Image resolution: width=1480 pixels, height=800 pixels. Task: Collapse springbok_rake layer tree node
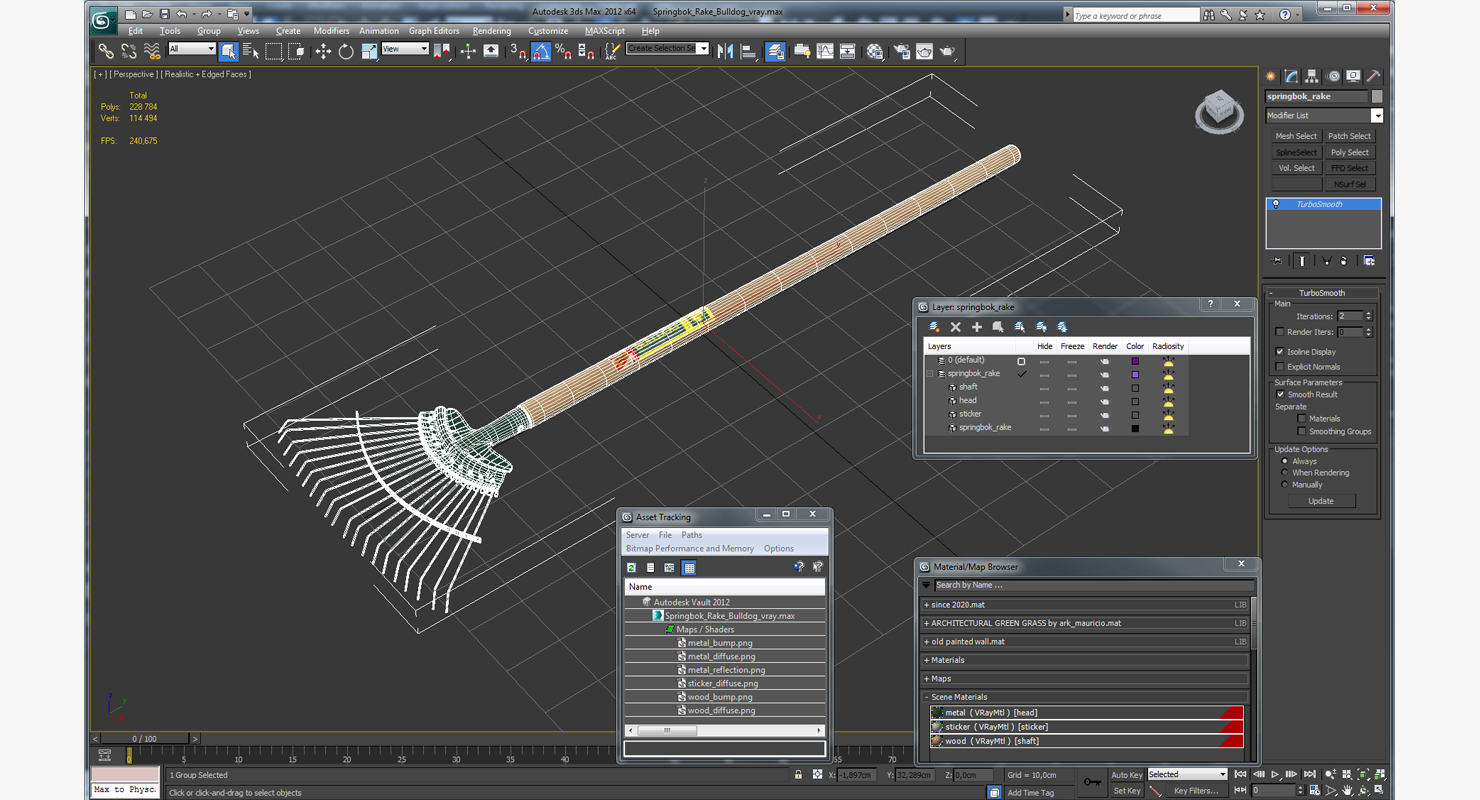(930, 374)
